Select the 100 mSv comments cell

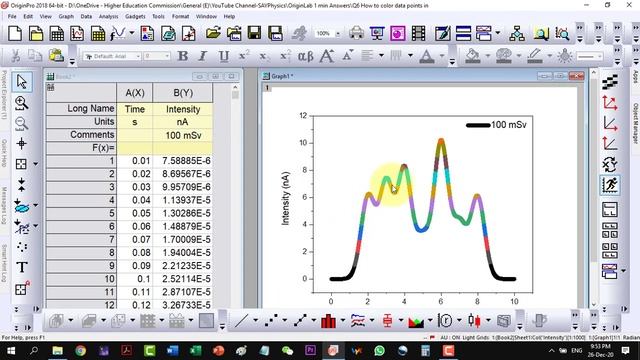click(183, 135)
